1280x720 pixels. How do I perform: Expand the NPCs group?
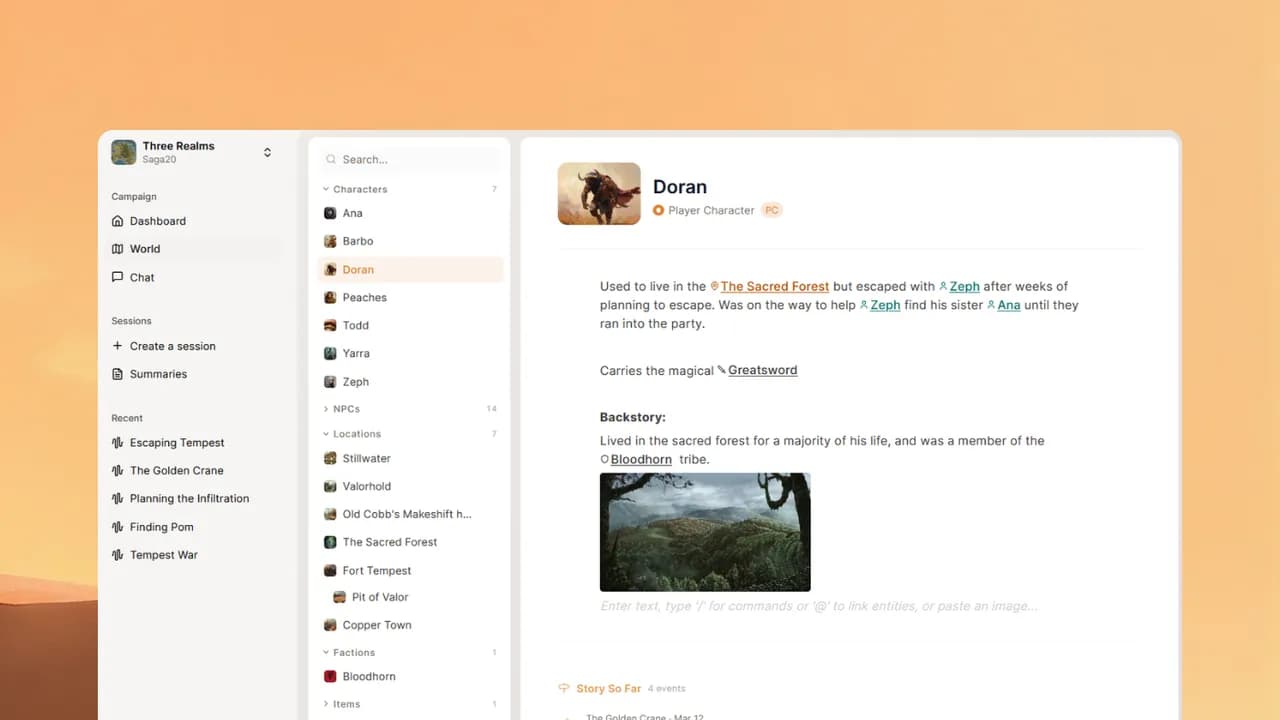326,409
